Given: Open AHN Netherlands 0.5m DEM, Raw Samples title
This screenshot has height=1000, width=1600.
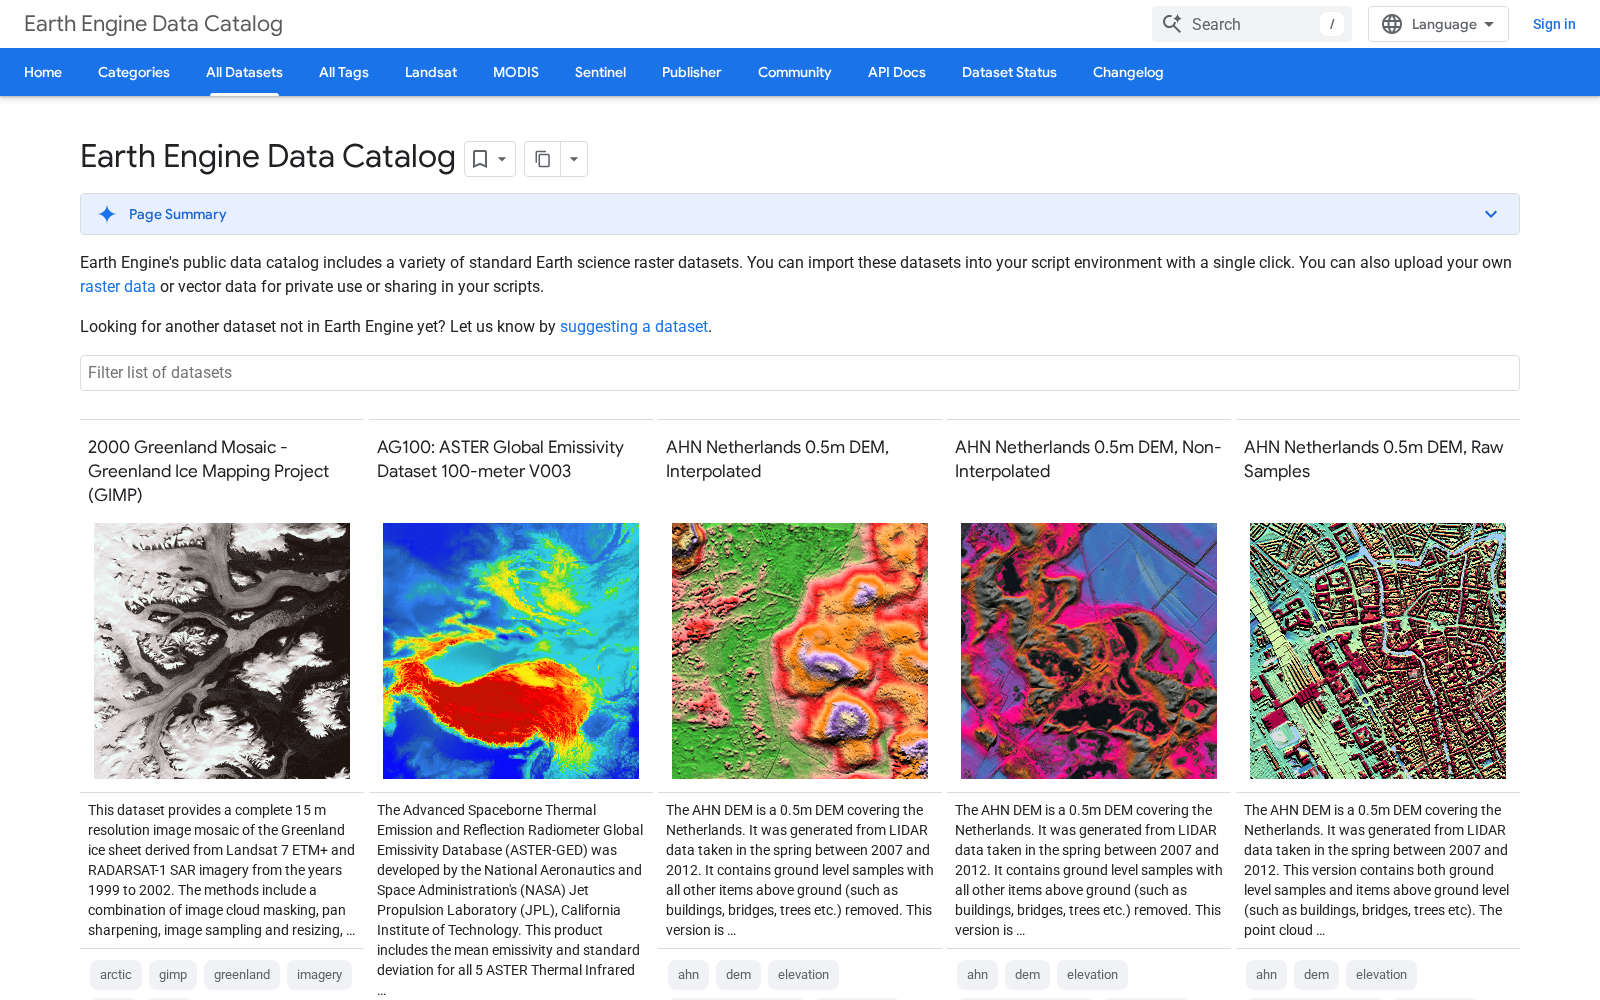Looking at the screenshot, I should [1373, 459].
